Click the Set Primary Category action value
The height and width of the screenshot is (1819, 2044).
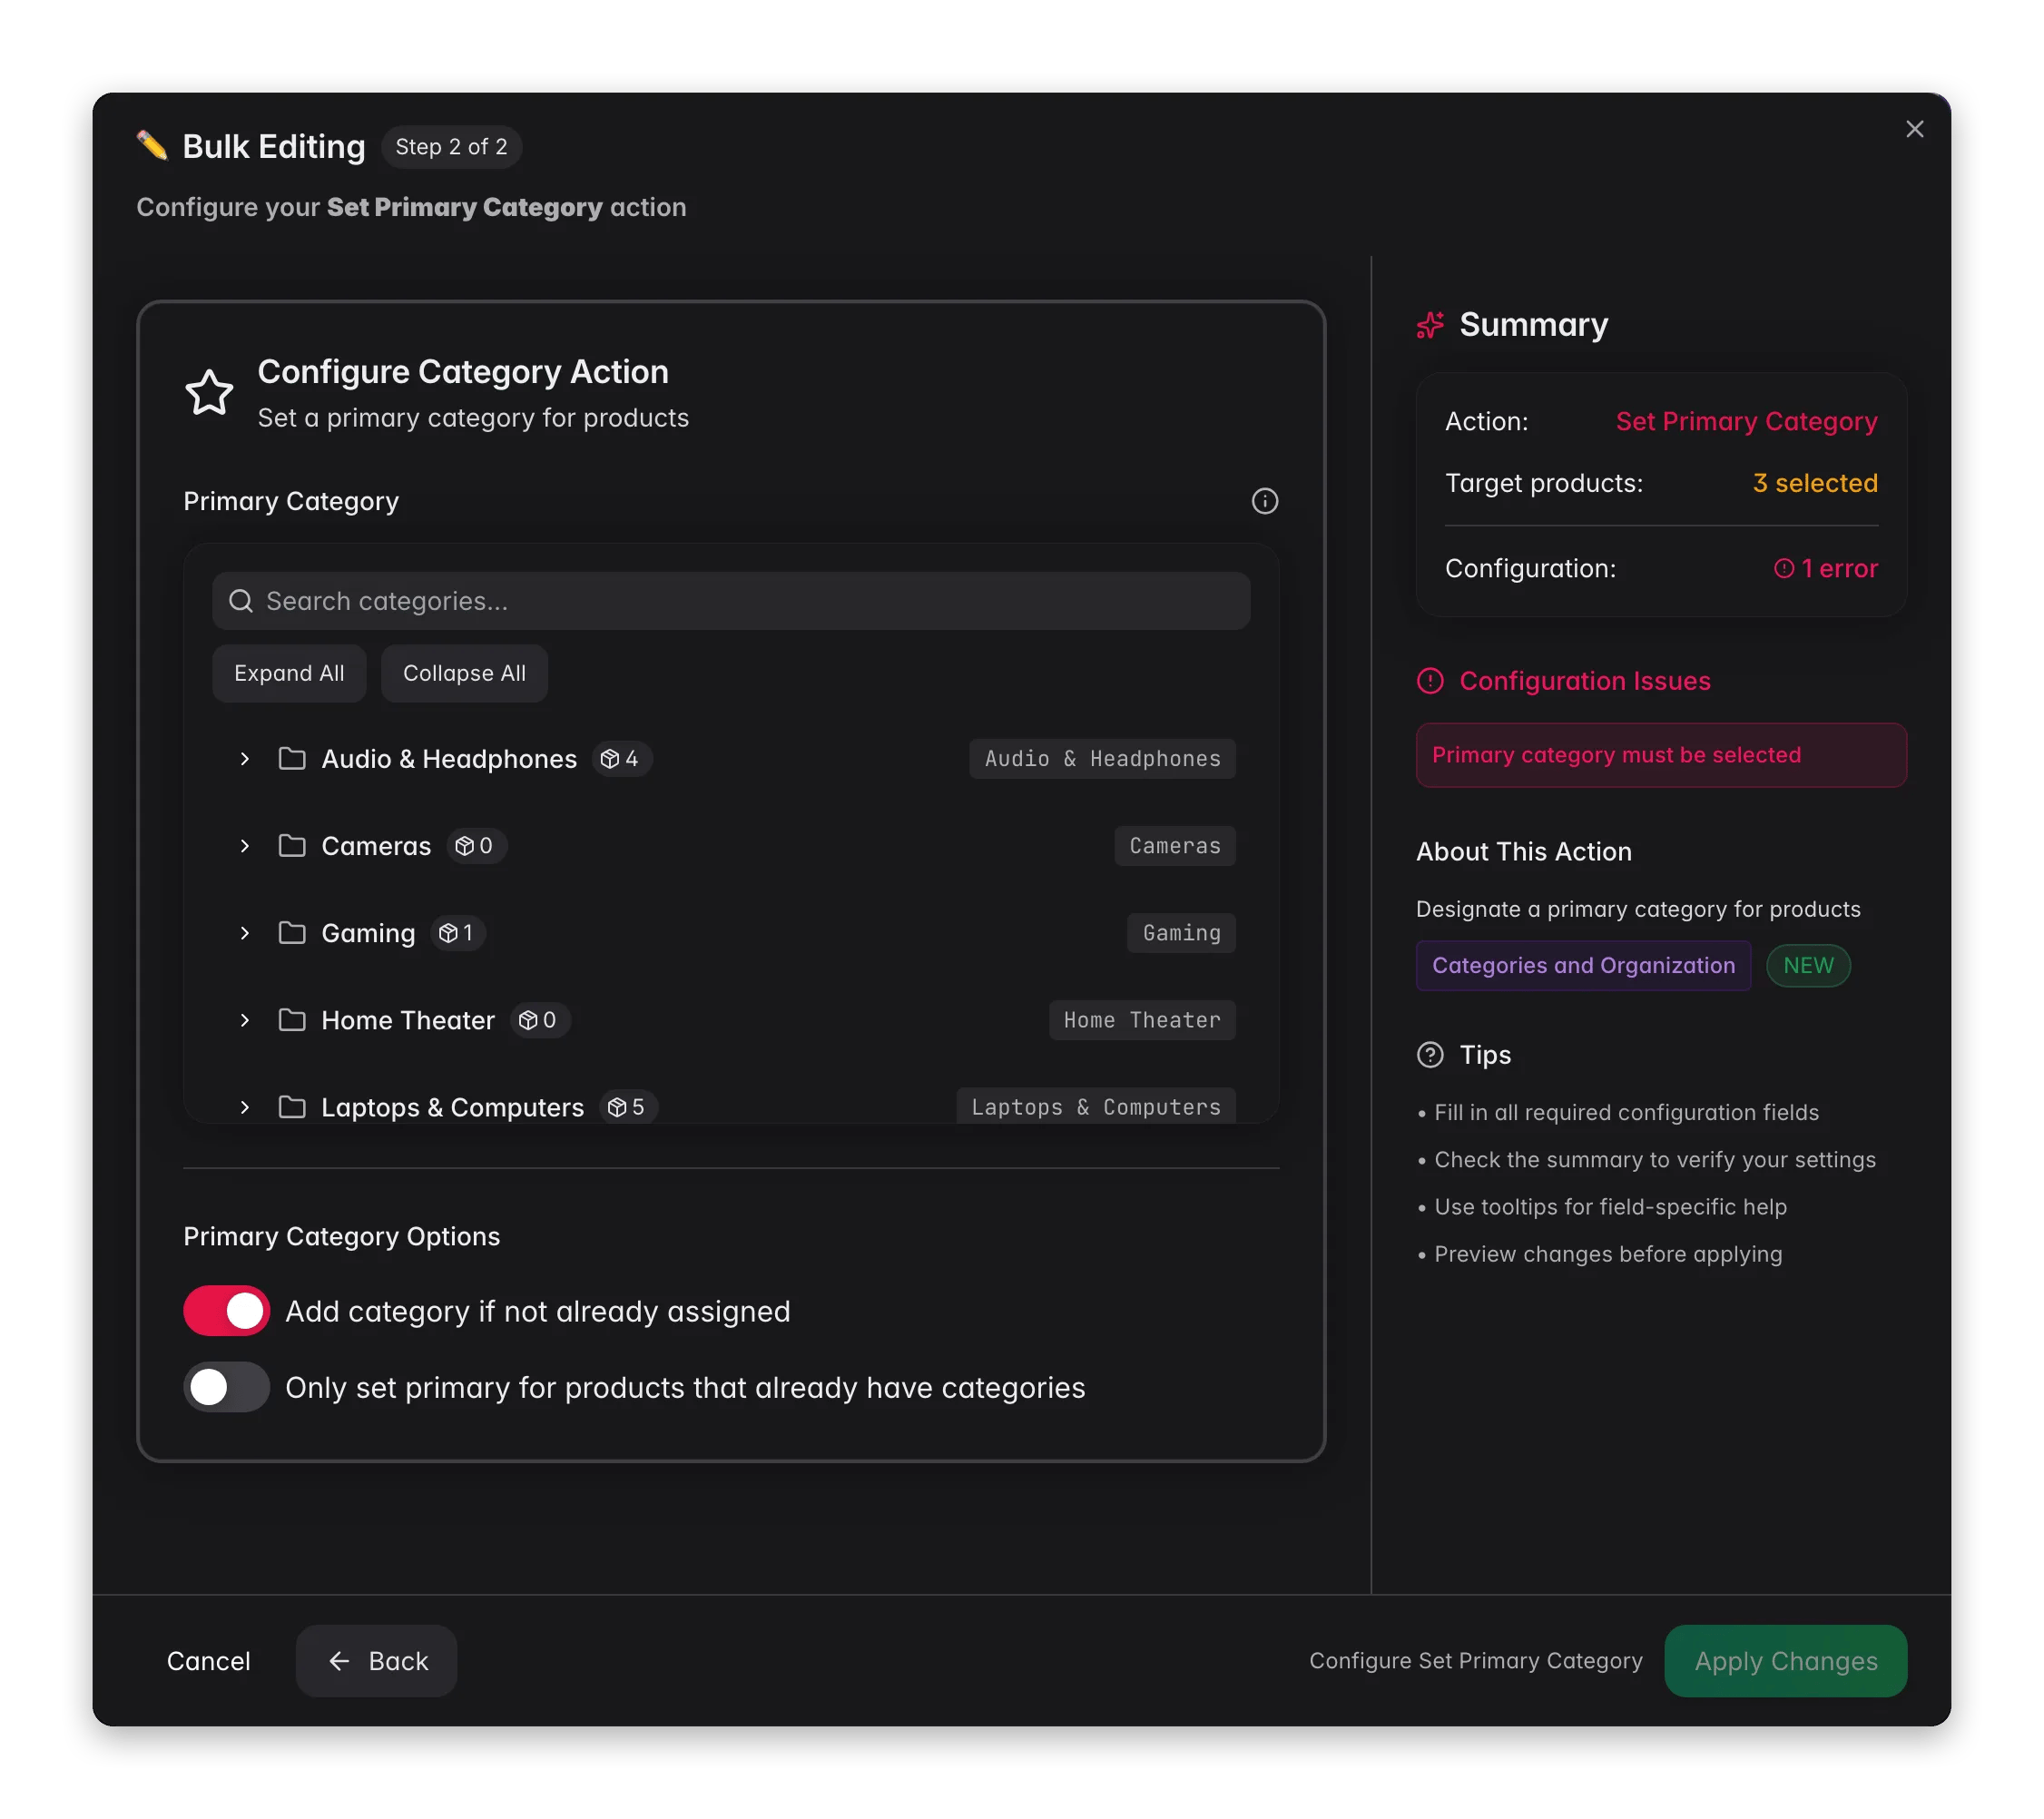click(x=1746, y=421)
